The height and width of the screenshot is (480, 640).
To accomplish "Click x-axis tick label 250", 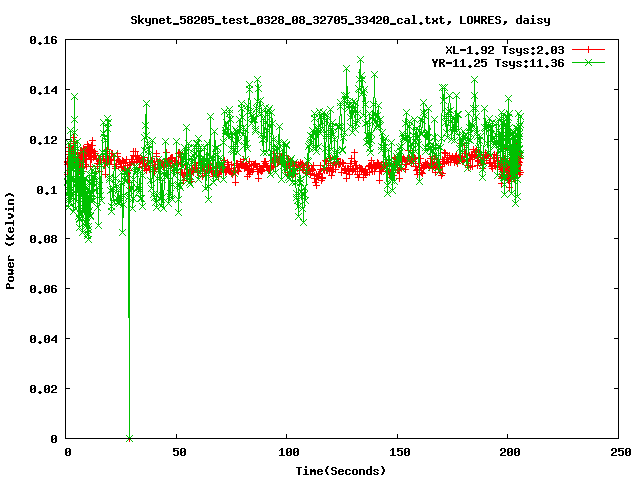I will (x=621, y=452).
